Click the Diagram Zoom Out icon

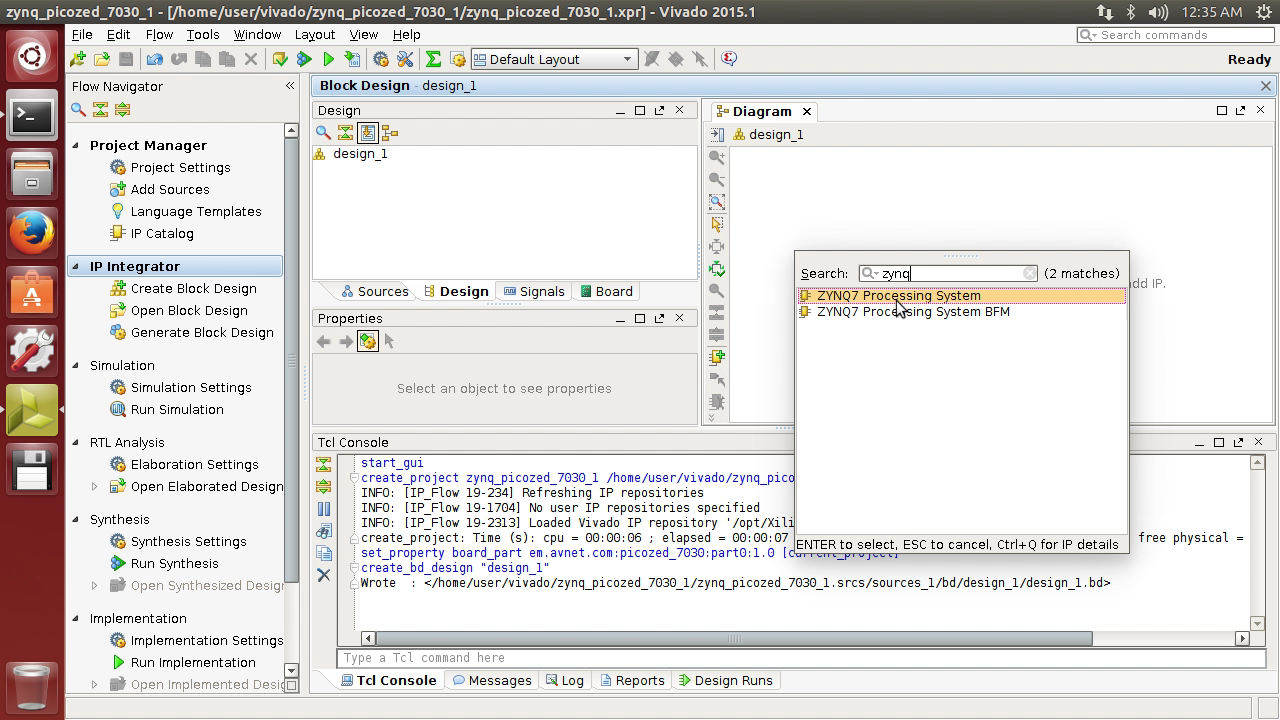pyautogui.click(x=717, y=179)
